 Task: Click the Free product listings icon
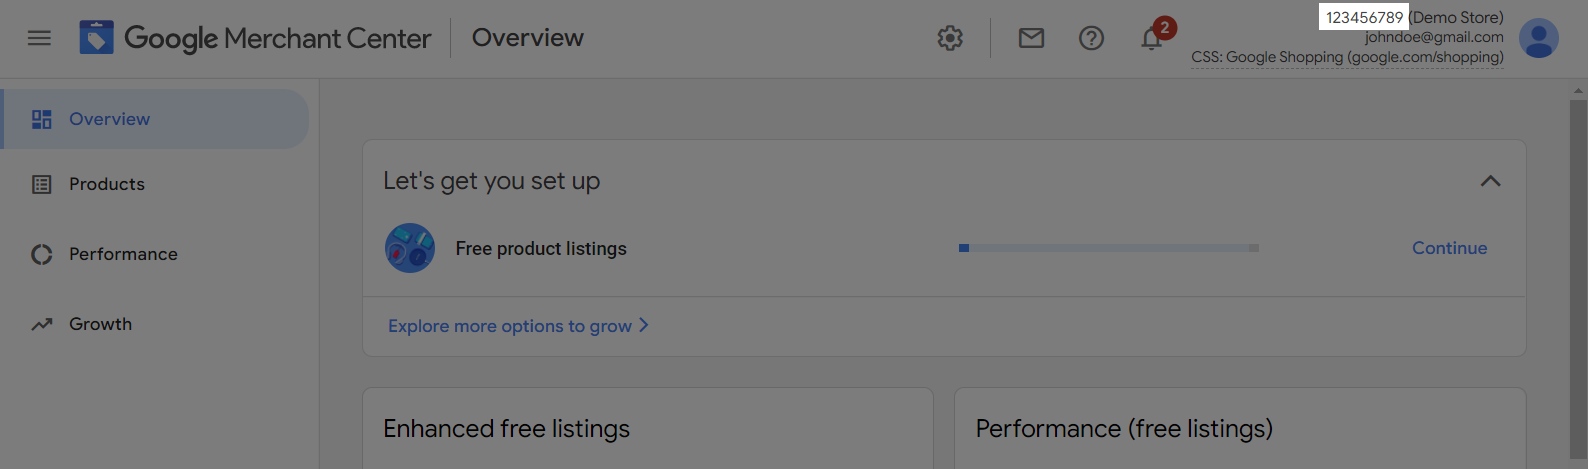410,248
